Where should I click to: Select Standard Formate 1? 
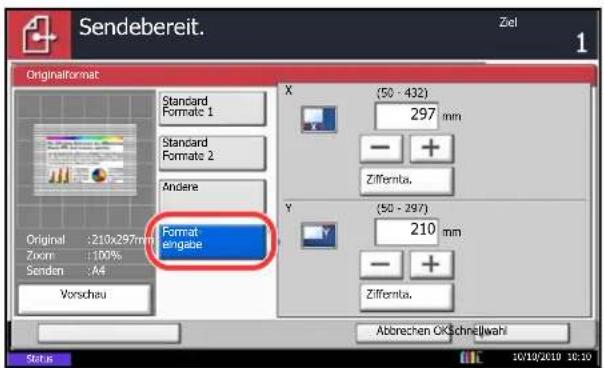212,108
